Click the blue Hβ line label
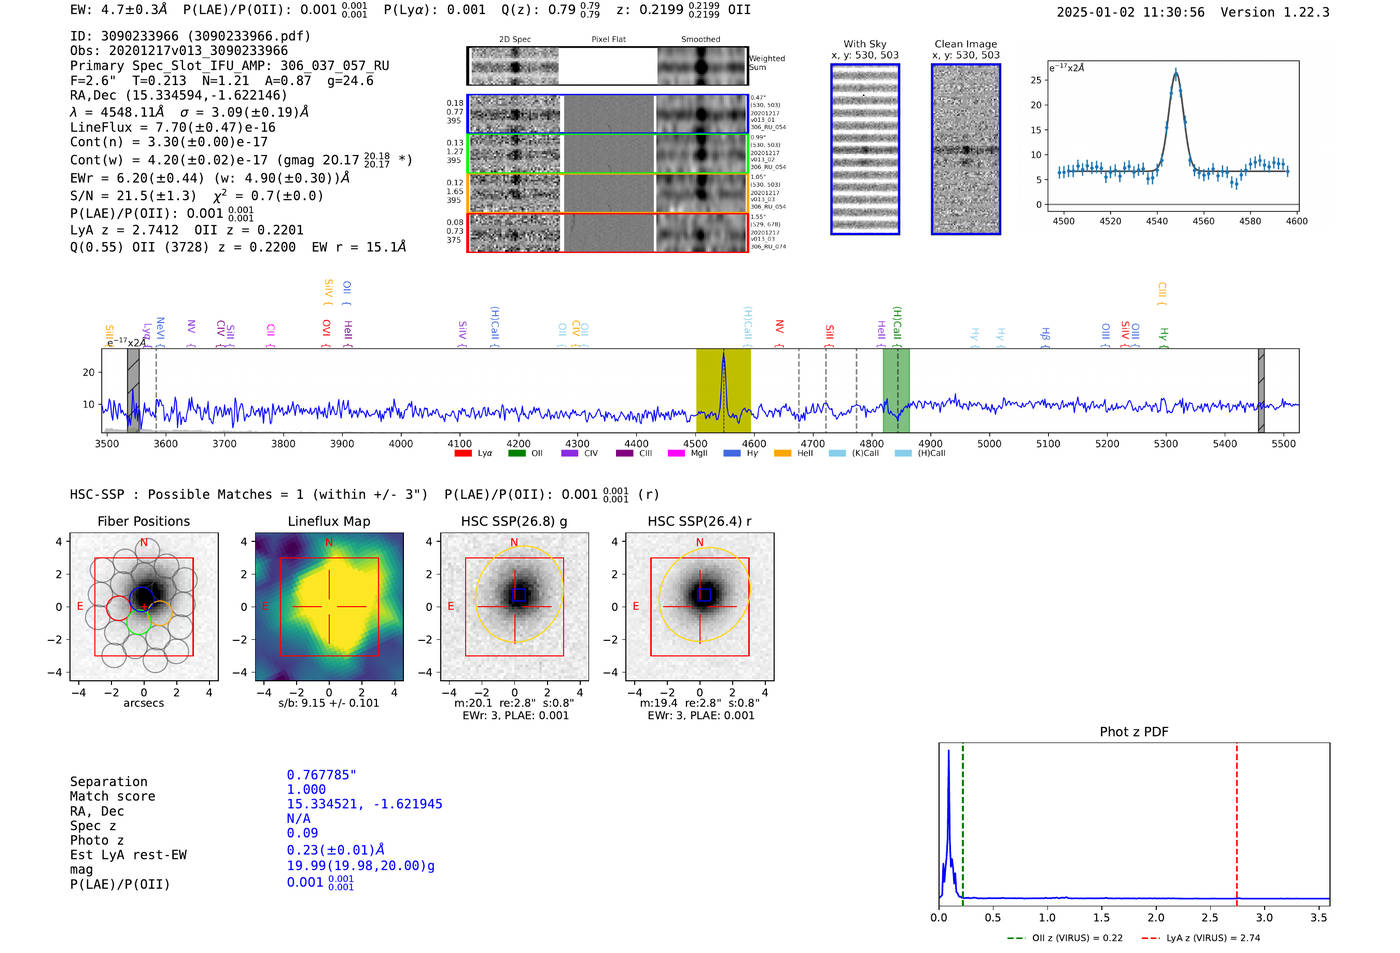Screen dimensions: 1400x953 [x=1045, y=336]
